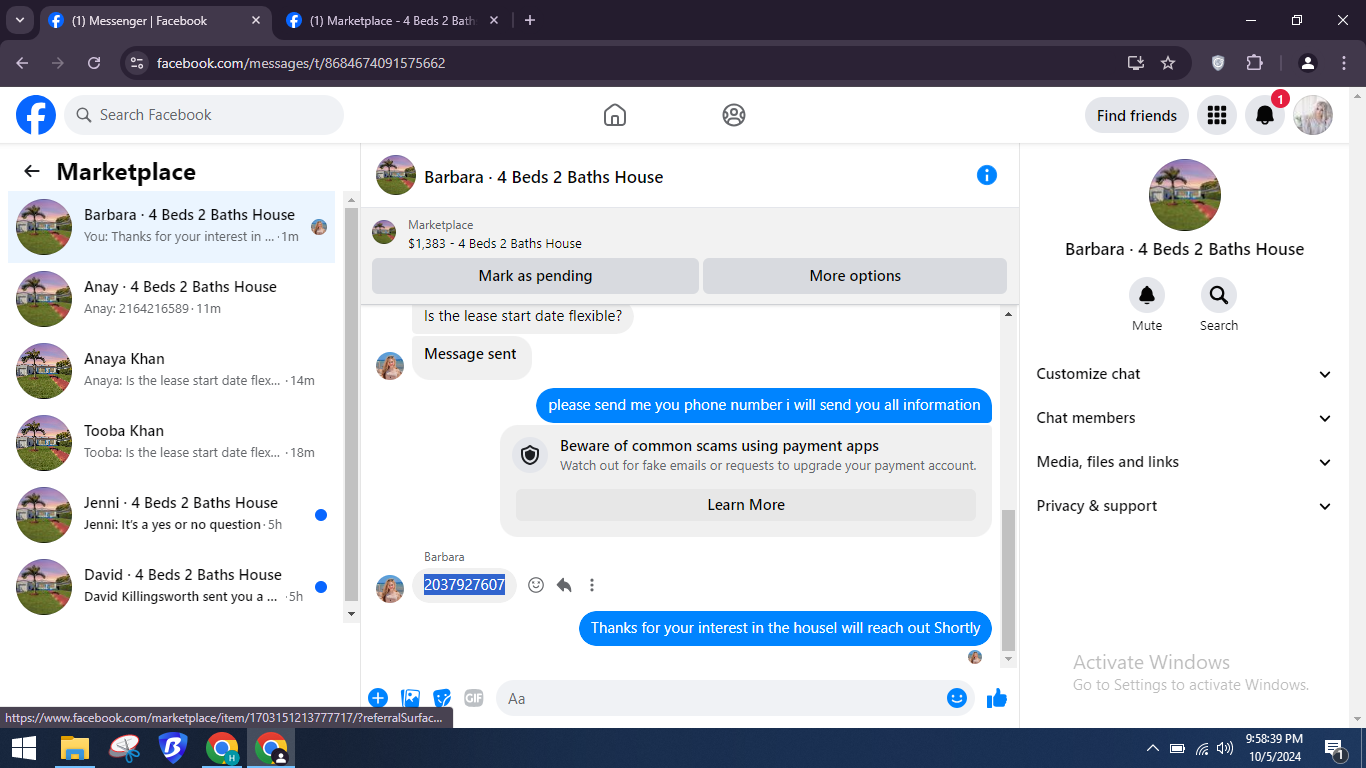1366x768 pixels.
Task: Open Windows action center notifications
Action: (1334, 748)
